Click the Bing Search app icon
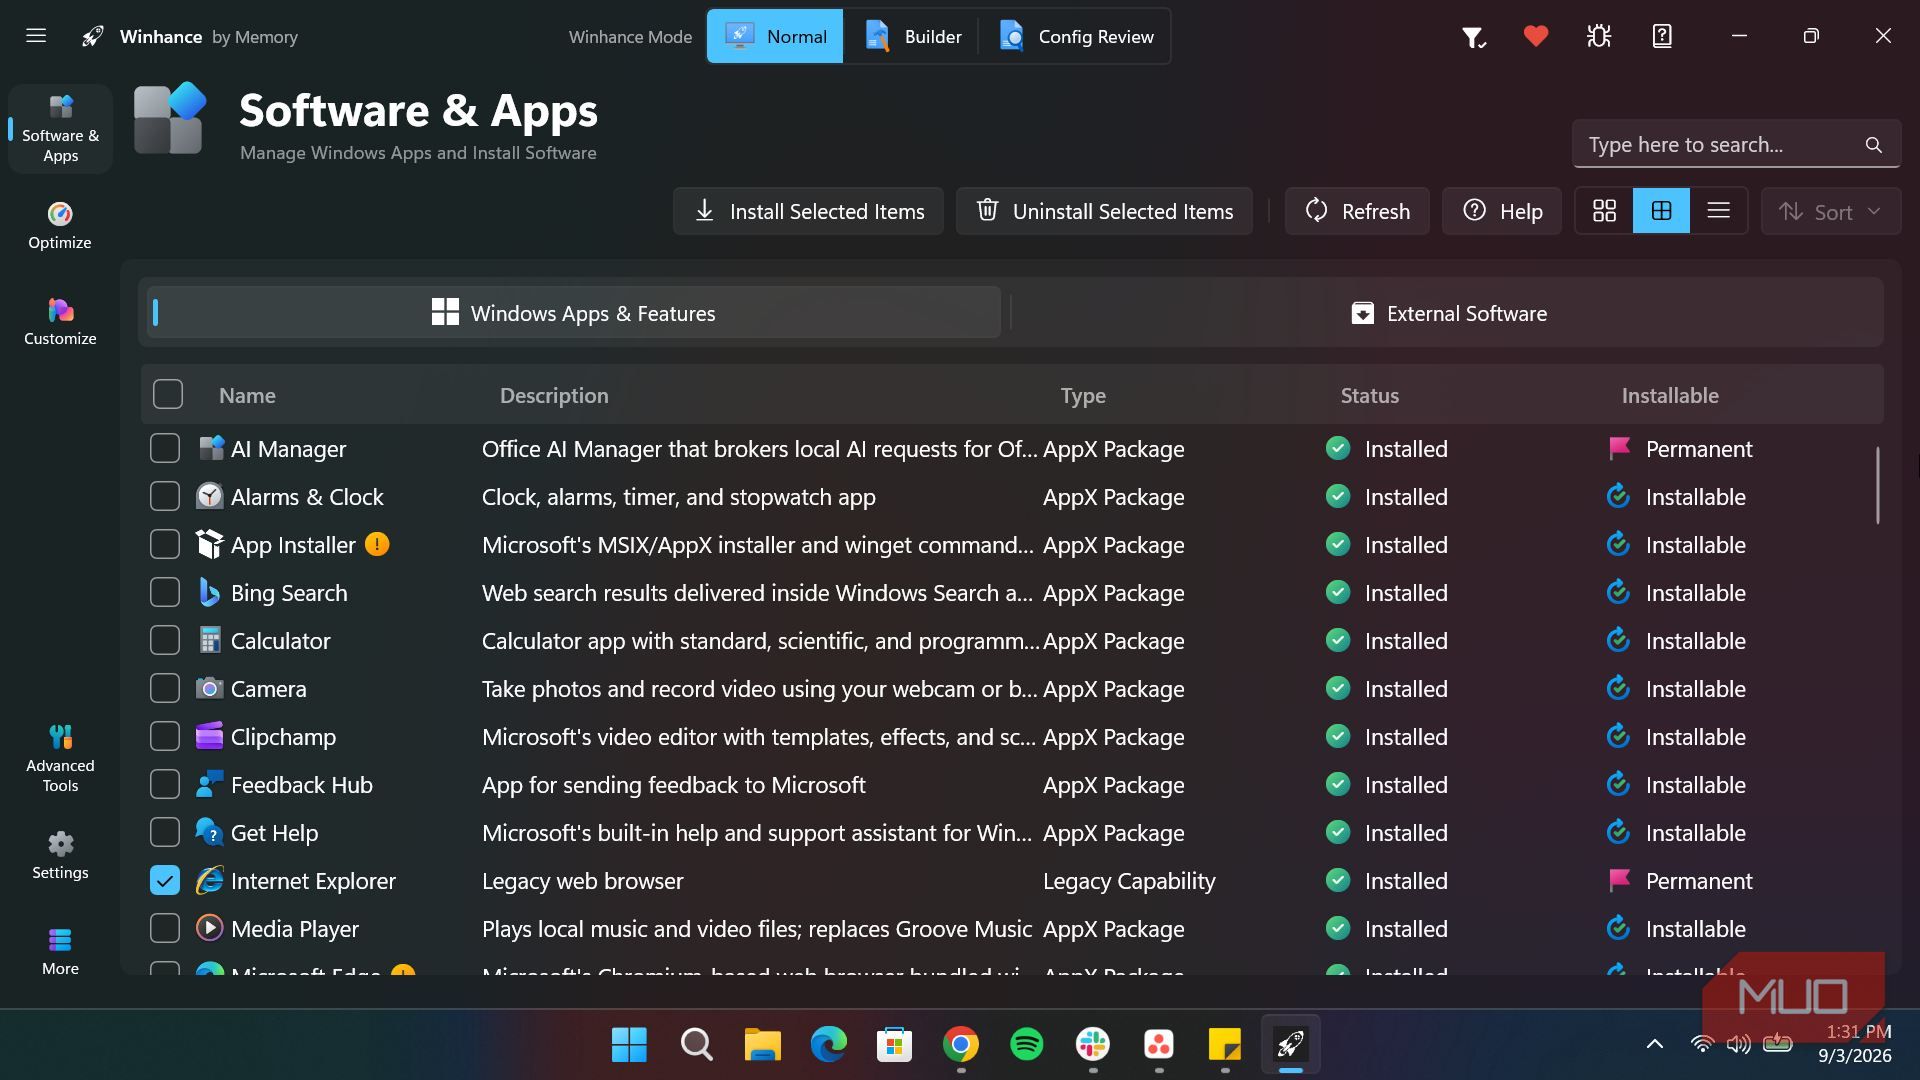1920x1080 pixels. (x=209, y=592)
